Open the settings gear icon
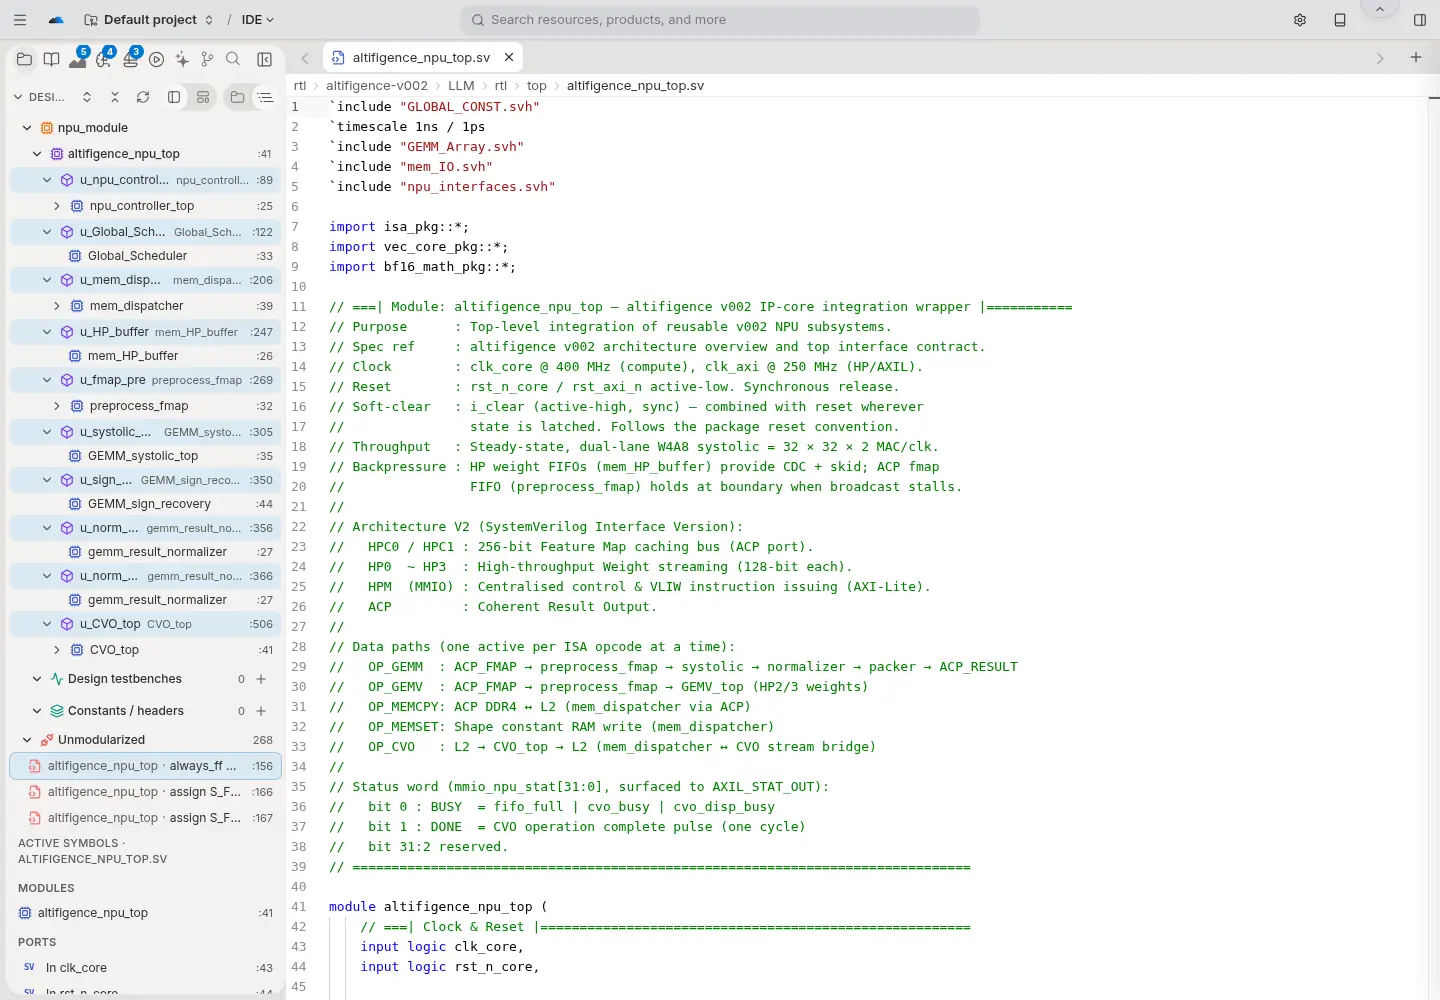The image size is (1440, 1000). (1300, 20)
